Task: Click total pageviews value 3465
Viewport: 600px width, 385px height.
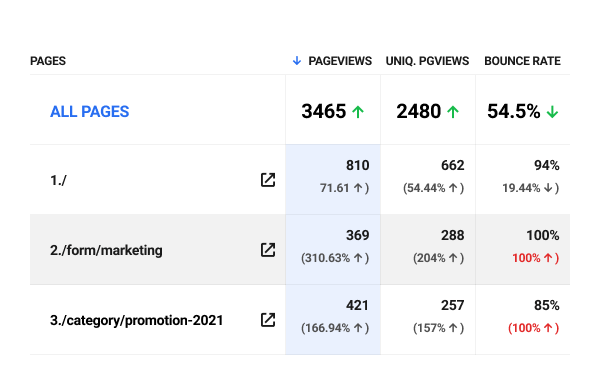Action: [324, 111]
